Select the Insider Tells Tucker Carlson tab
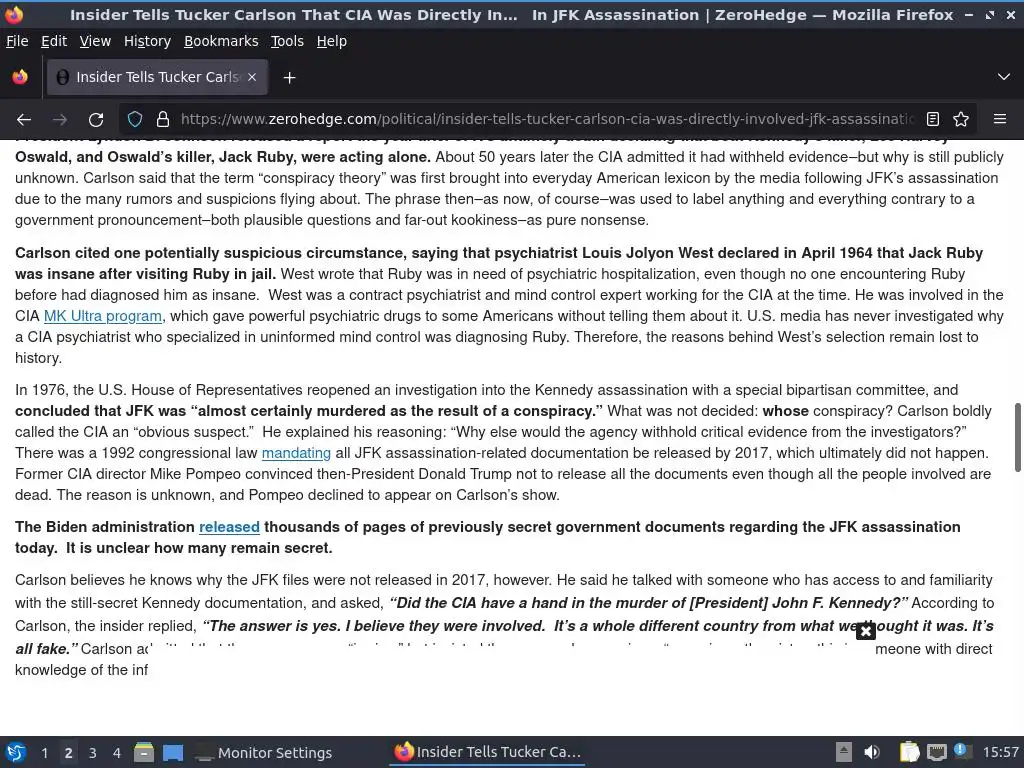 tap(157, 77)
